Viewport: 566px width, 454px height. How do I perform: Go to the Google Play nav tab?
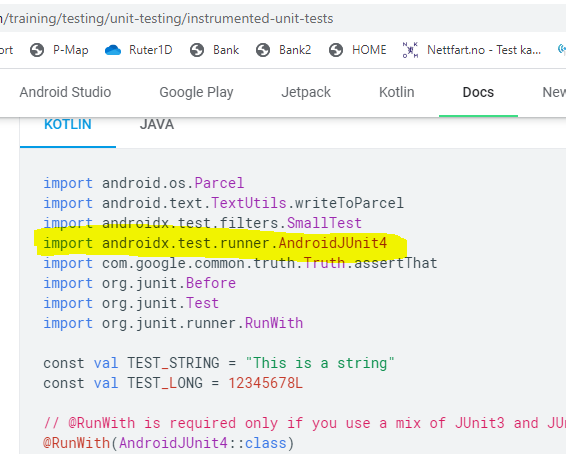pyautogui.click(x=196, y=92)
